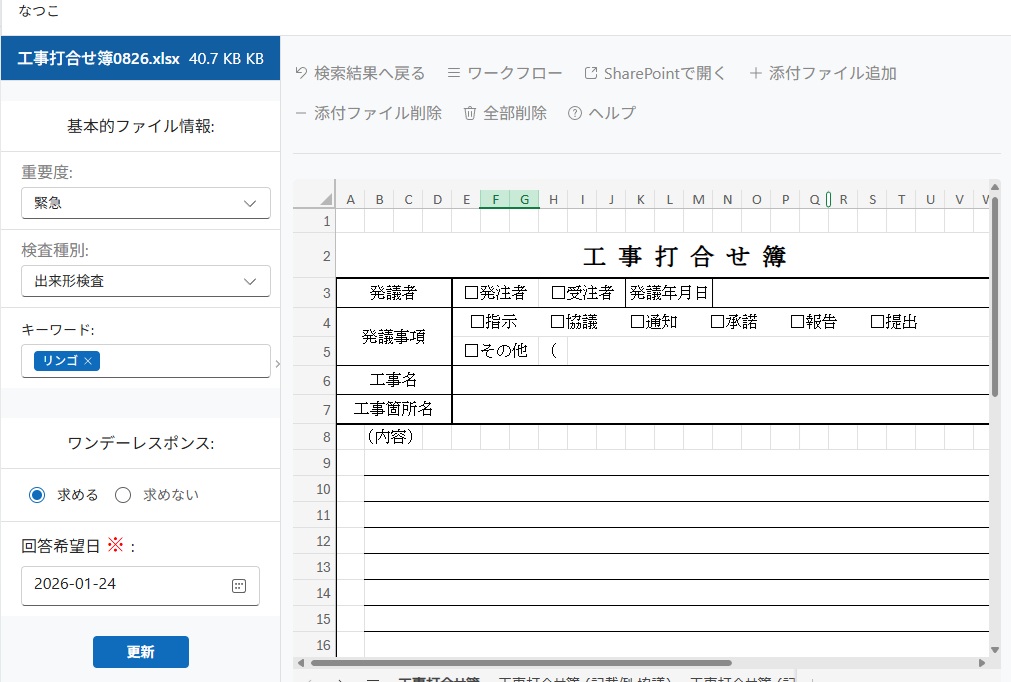Click the 回答希望日 date input field
Viewport: 1011px width, 682px height.
[125, 585]
